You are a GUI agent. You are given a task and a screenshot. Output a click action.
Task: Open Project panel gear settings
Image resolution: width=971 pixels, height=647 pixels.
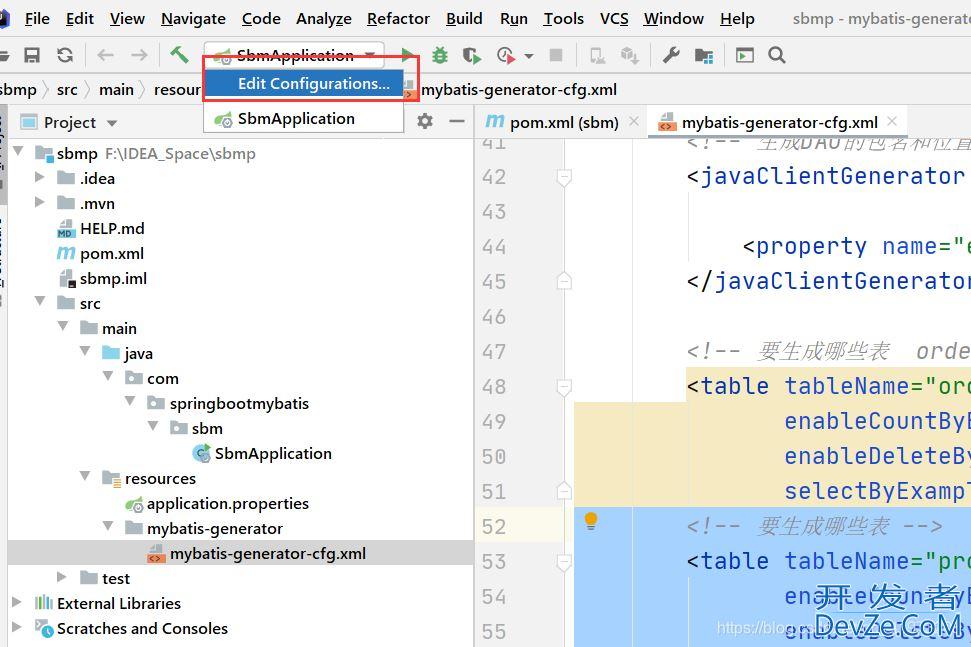pos(425,121)
